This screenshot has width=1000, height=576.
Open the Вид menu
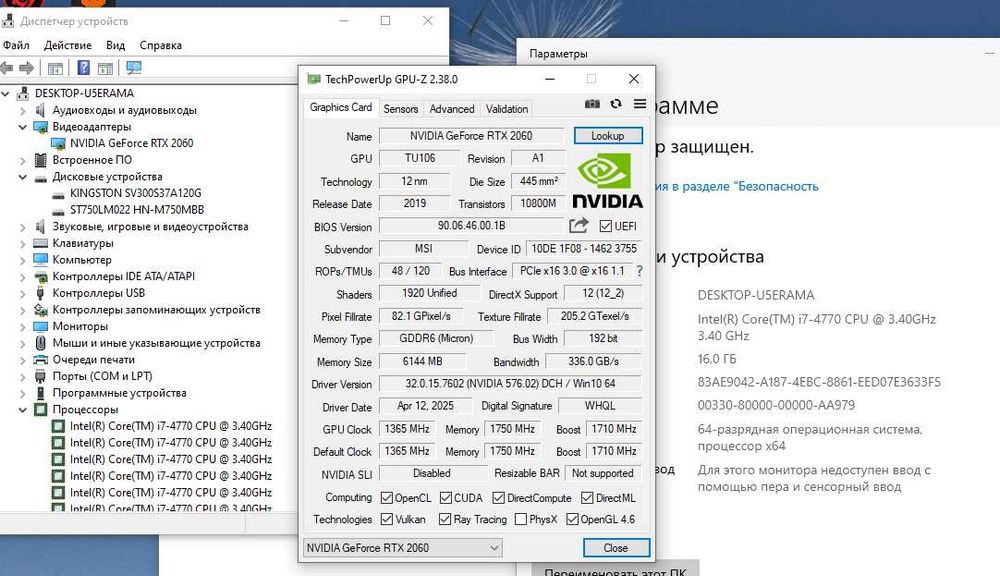coord(115,45)
